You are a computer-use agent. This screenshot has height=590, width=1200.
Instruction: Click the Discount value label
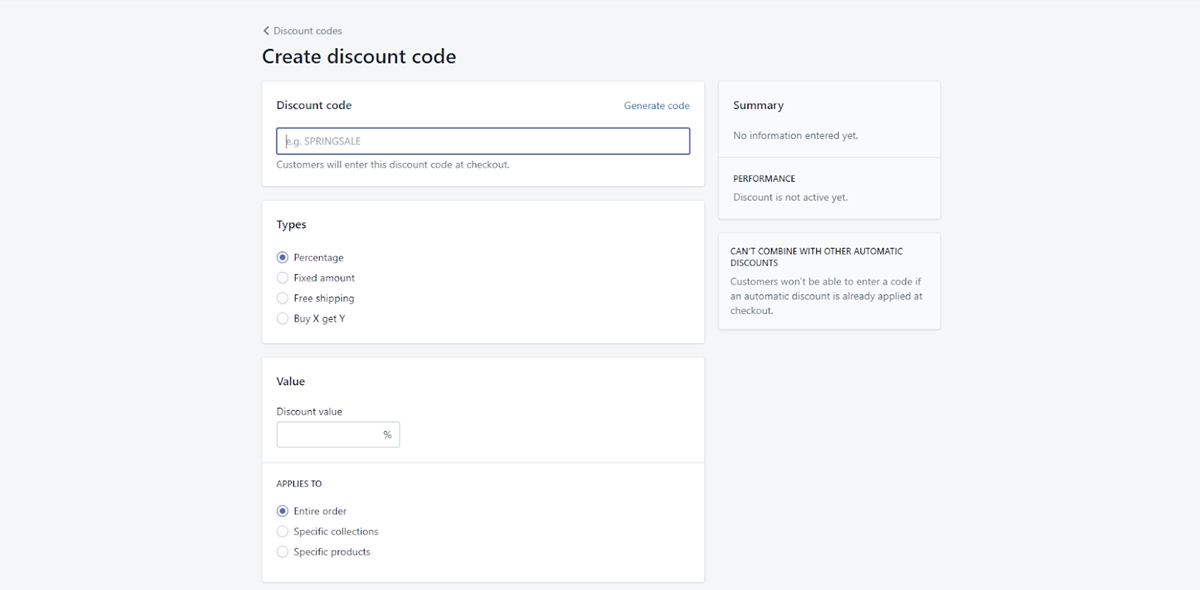click(309, 411)
